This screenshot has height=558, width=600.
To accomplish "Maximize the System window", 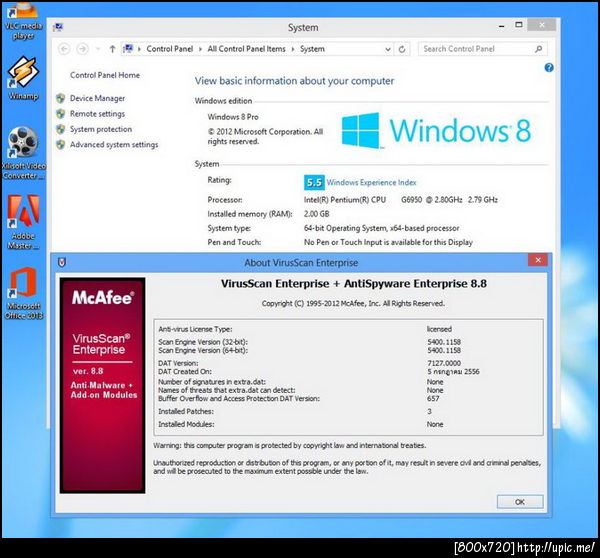I will tap(518, 25).
